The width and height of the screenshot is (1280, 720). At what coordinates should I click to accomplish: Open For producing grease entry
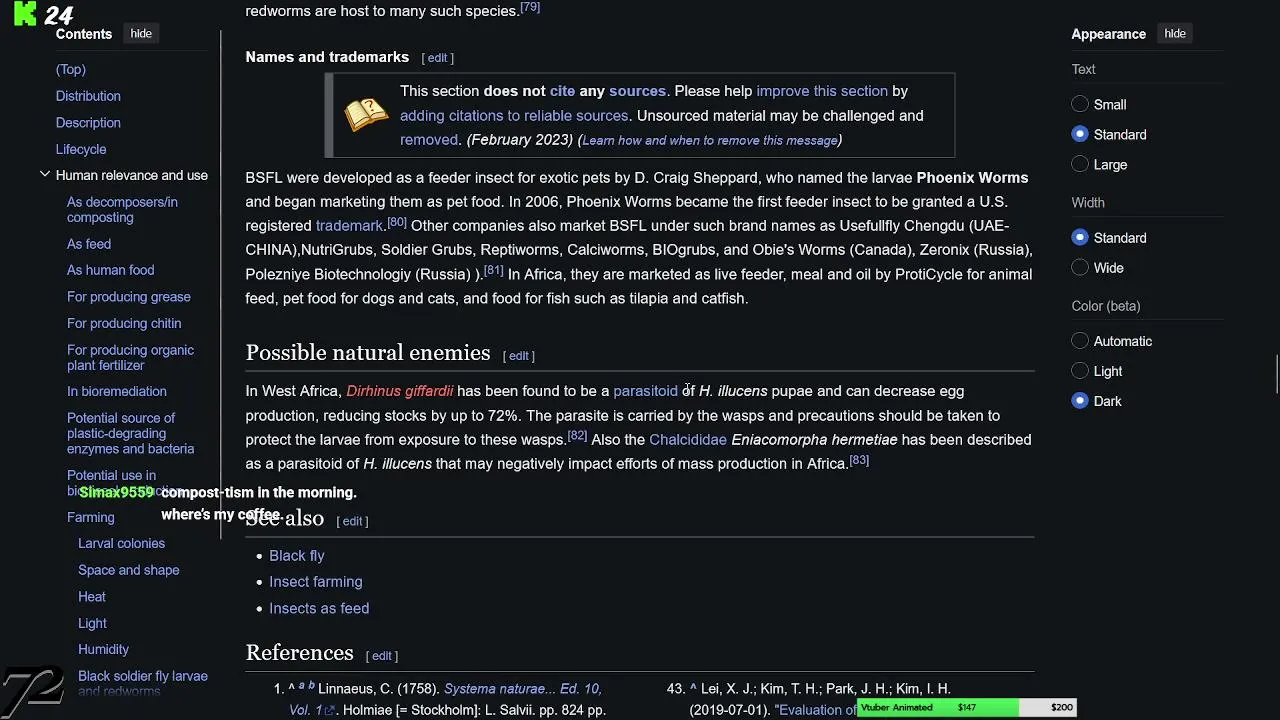pos(128,297)
